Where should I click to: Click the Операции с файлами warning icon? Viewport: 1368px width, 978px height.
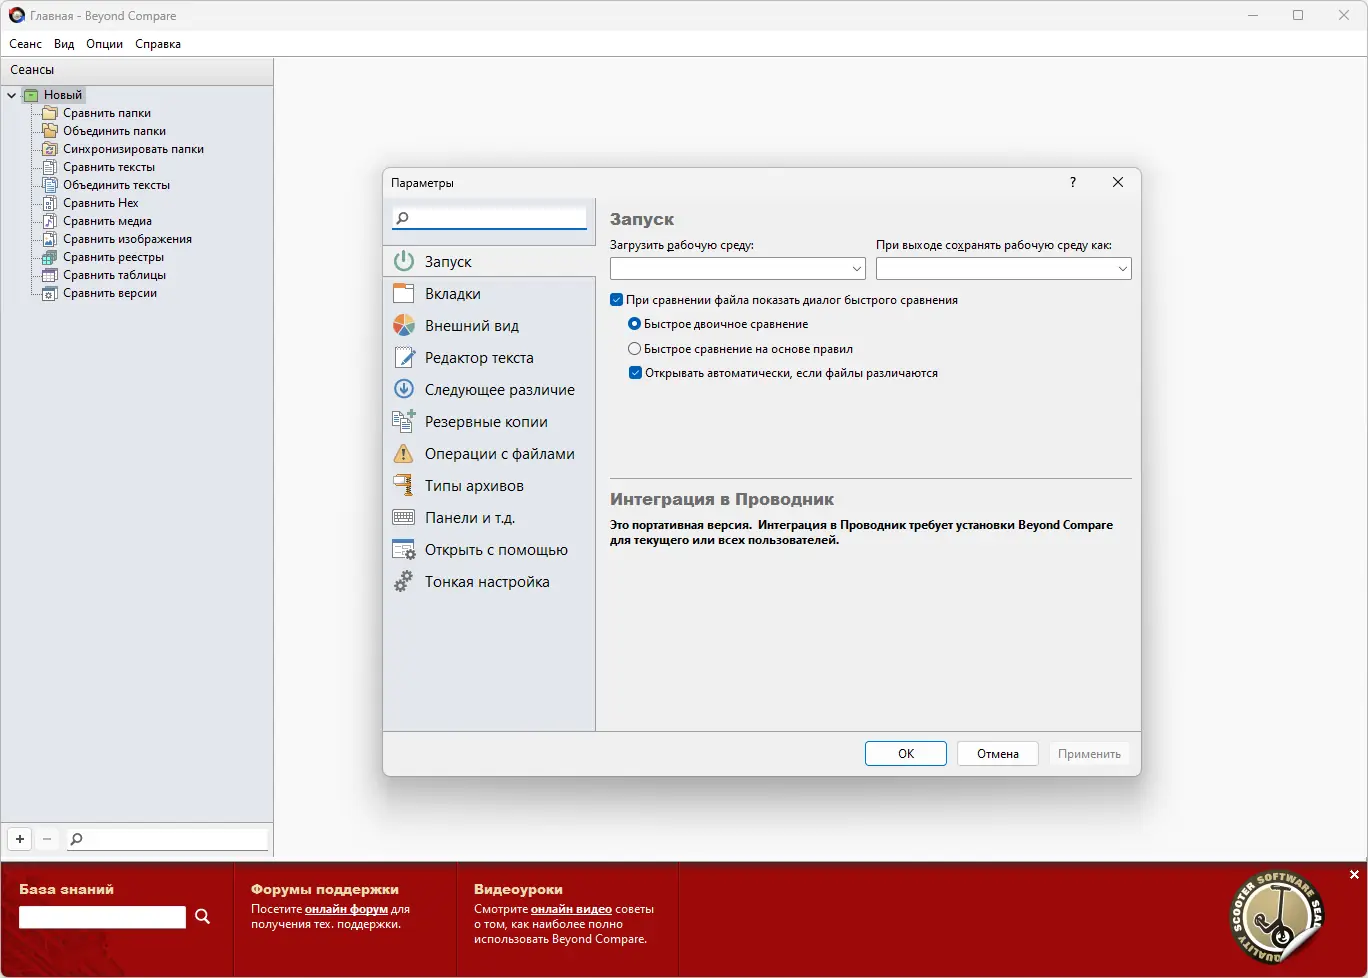pos(404,453)
